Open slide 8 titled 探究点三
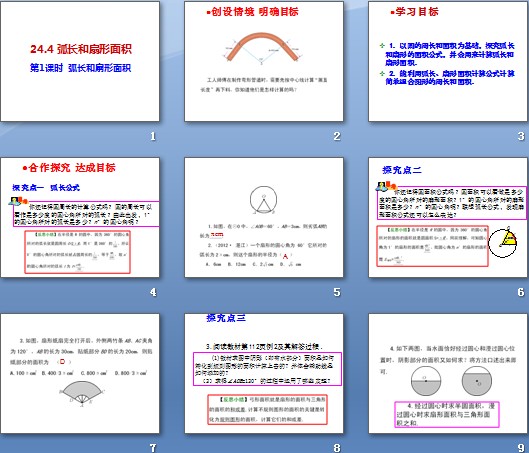This screenshot has height=453, width=529. (264, 373)
